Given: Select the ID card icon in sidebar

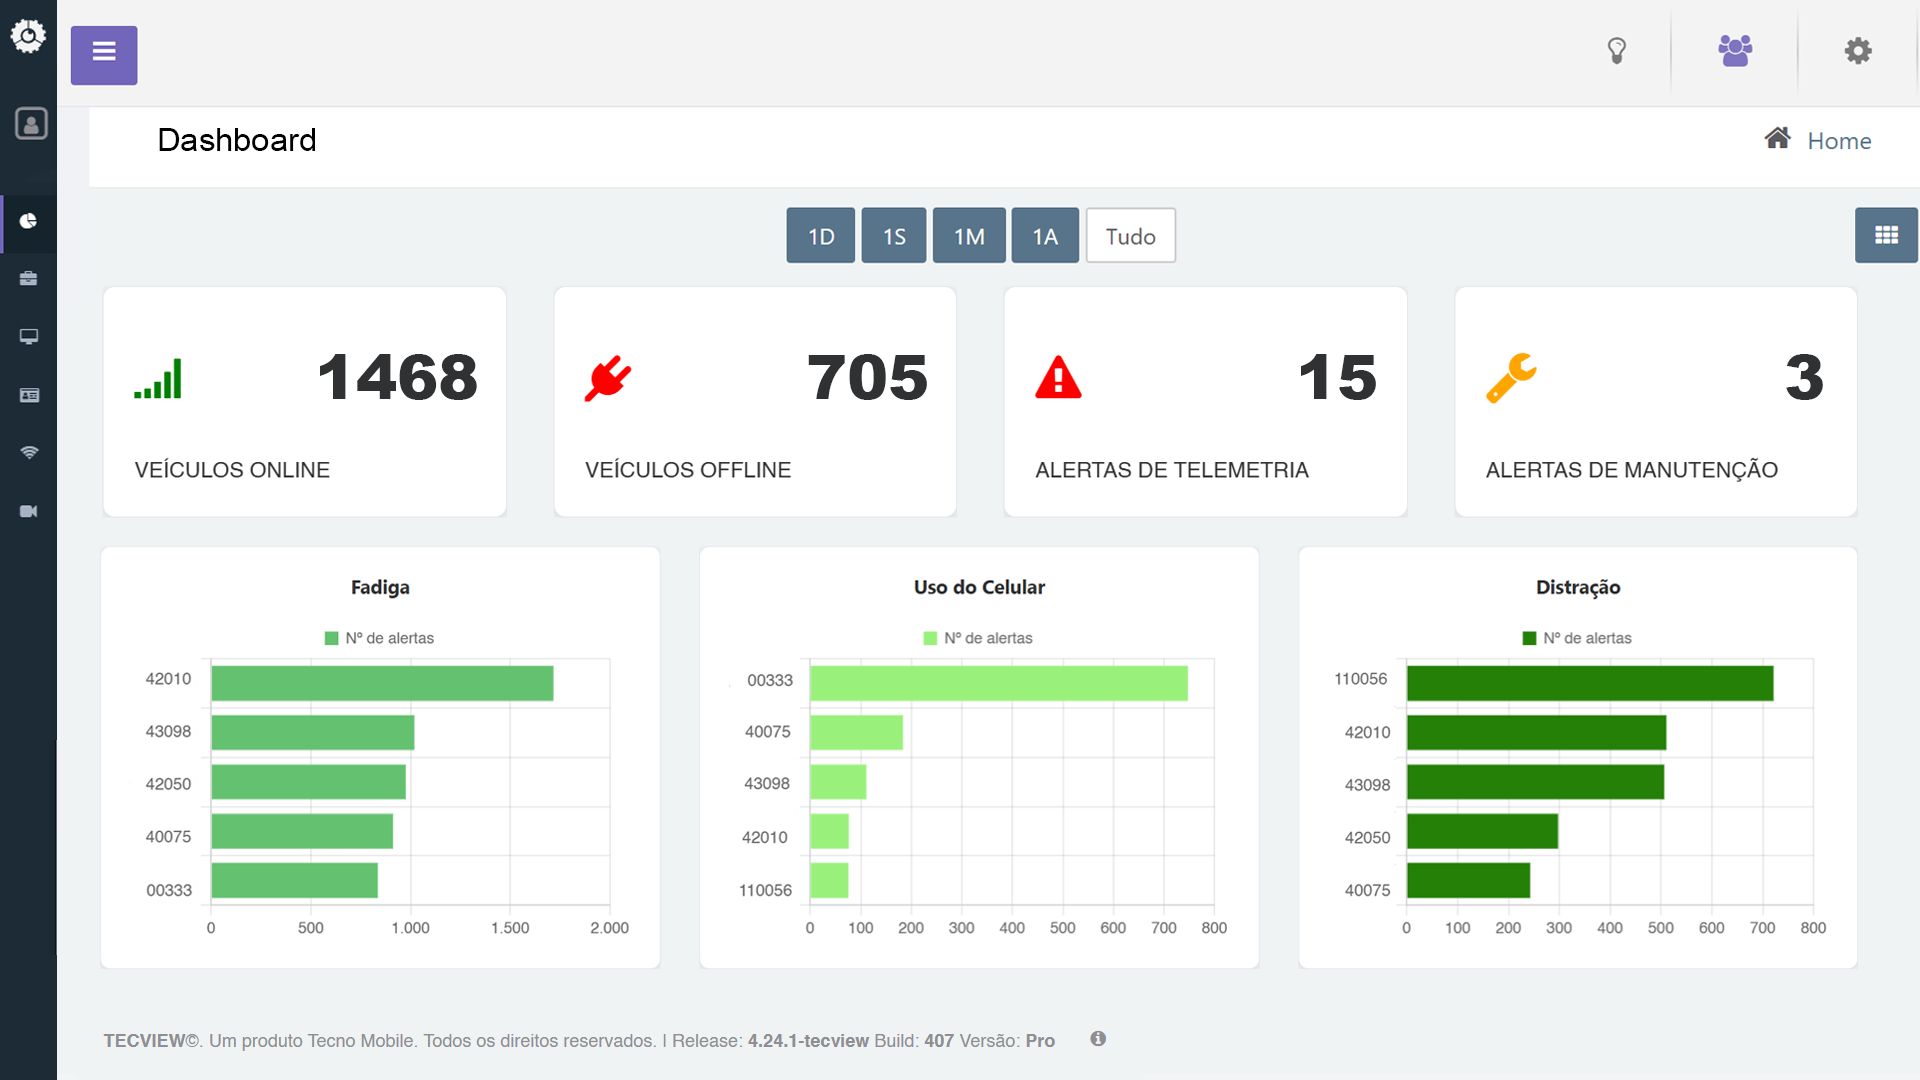Looking at the screenshot, I should (28, 395).
